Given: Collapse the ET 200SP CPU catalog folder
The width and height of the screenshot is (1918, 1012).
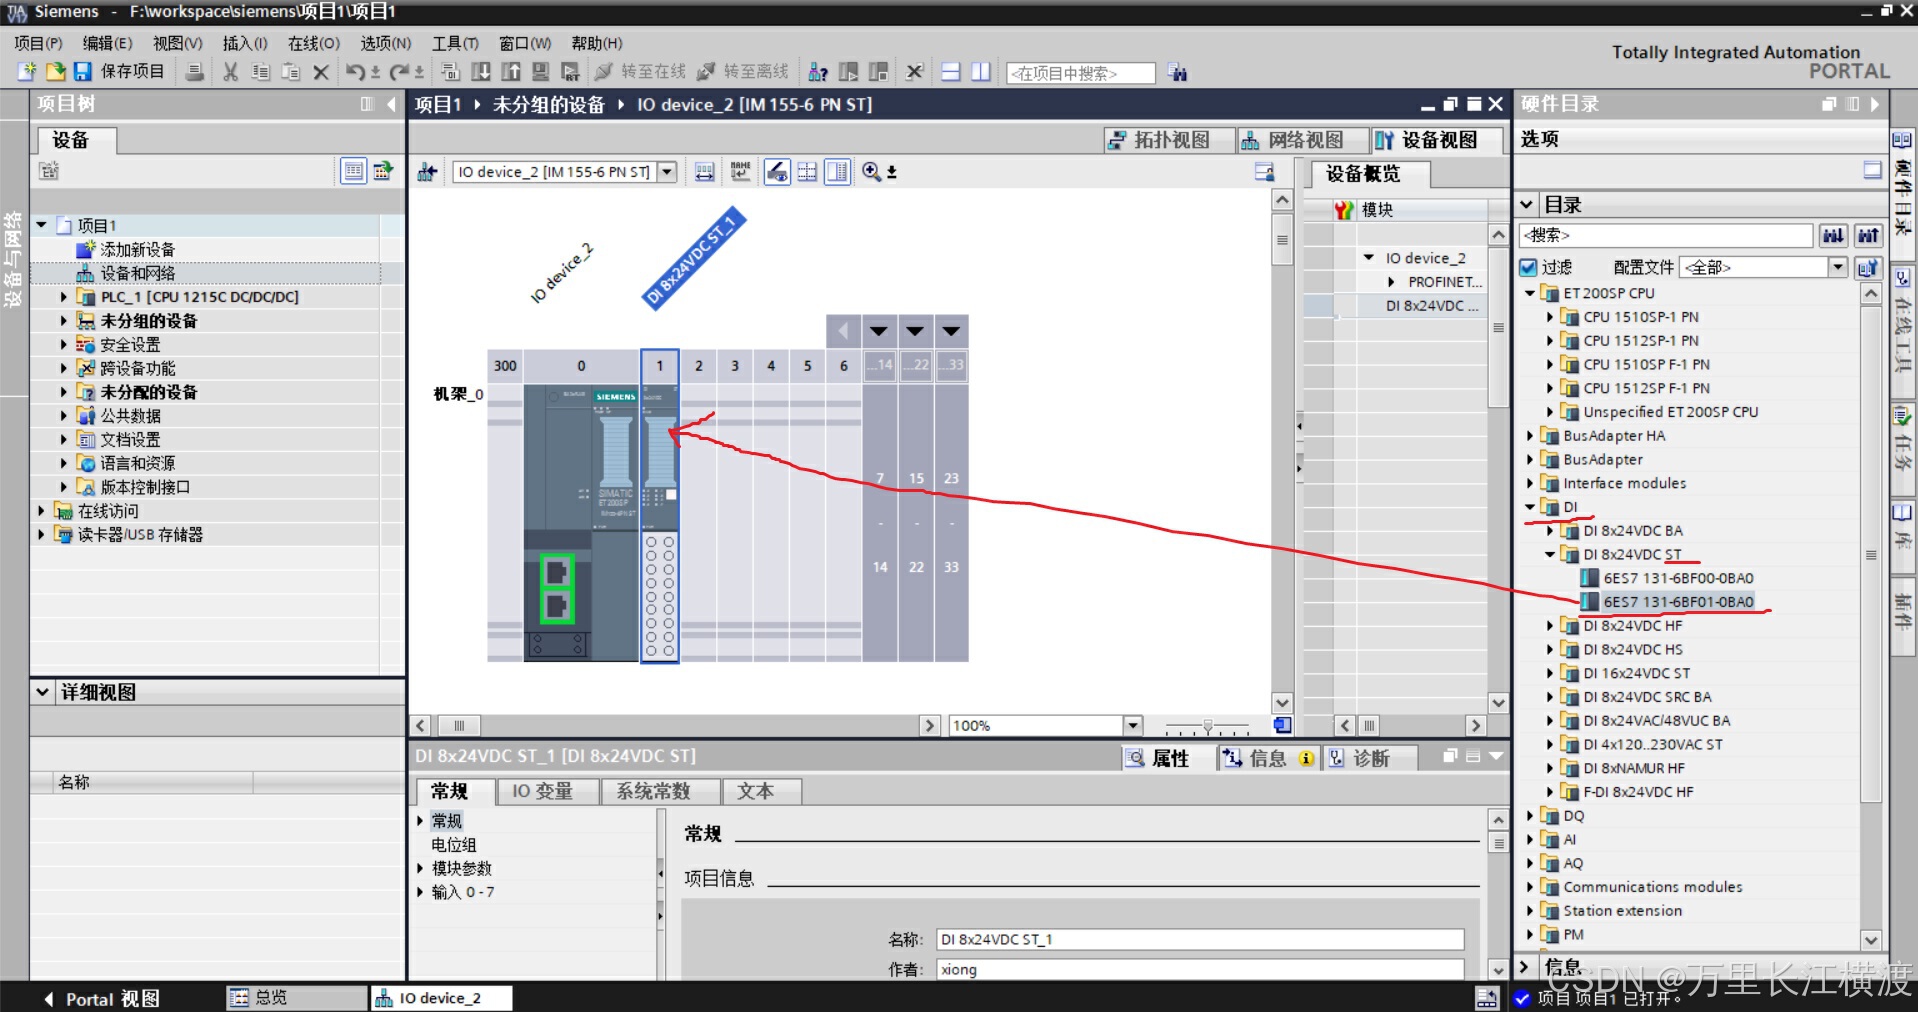Looking at the screenshot, I should (1529, 293).
